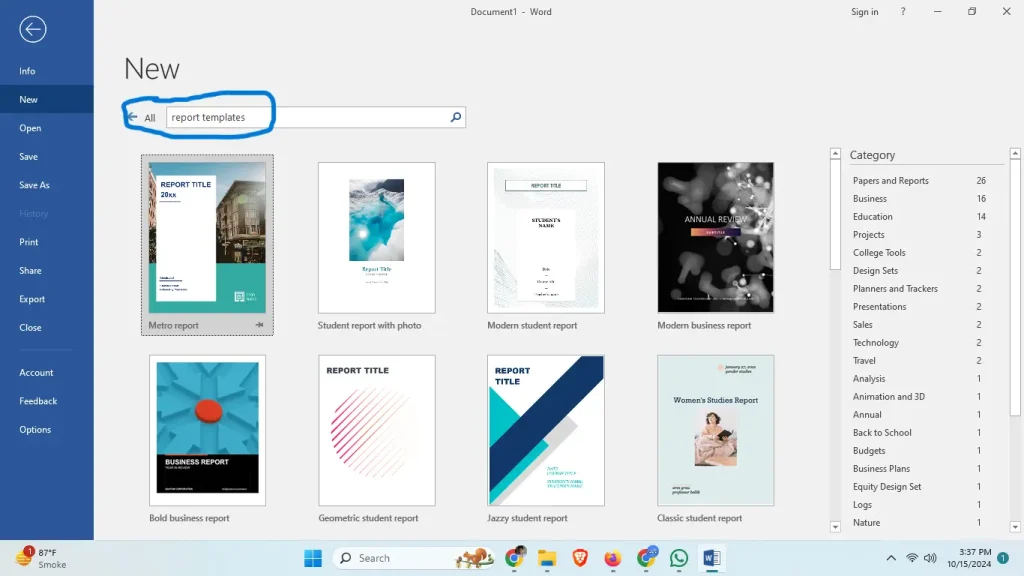Select Geometric student report template

click(x=376, y=430)
